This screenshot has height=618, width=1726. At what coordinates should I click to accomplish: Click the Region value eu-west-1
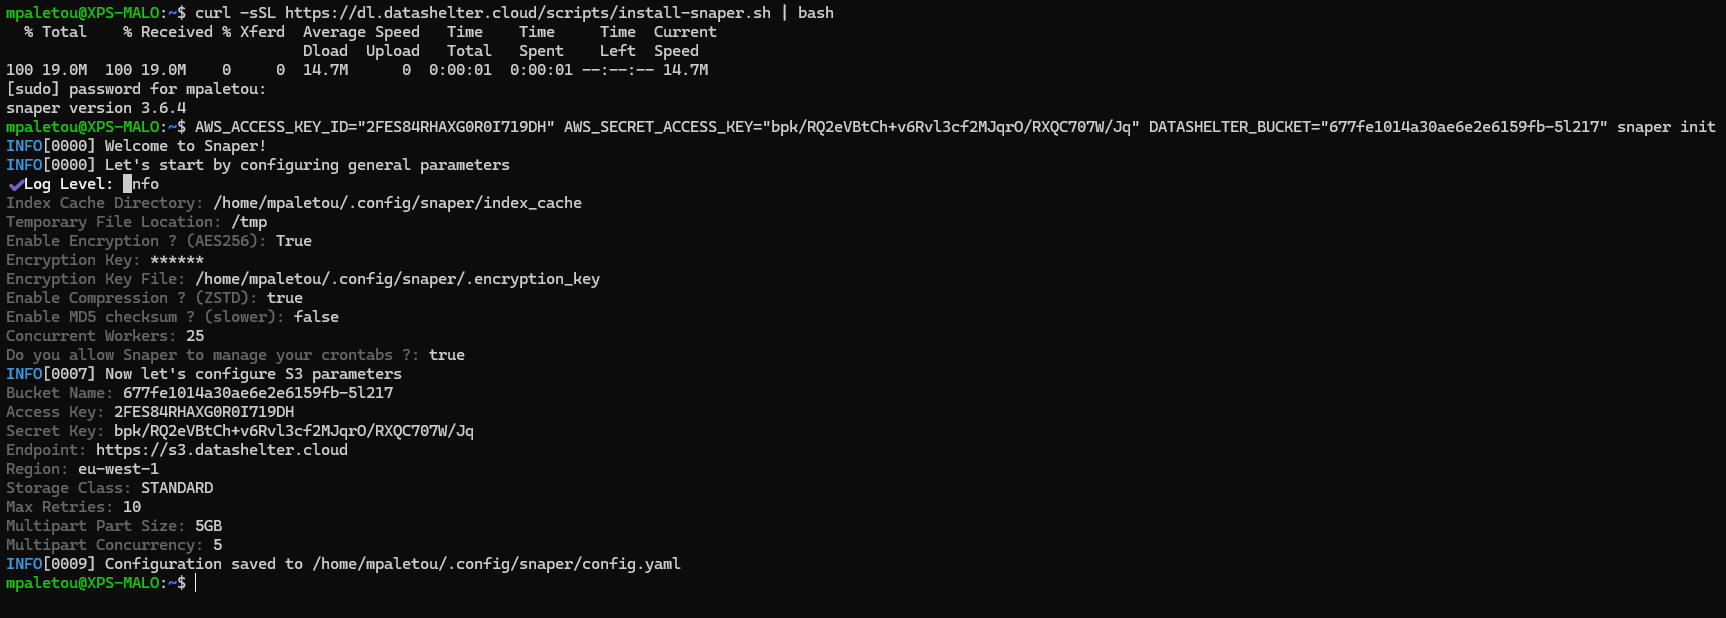tap(118, 469)
